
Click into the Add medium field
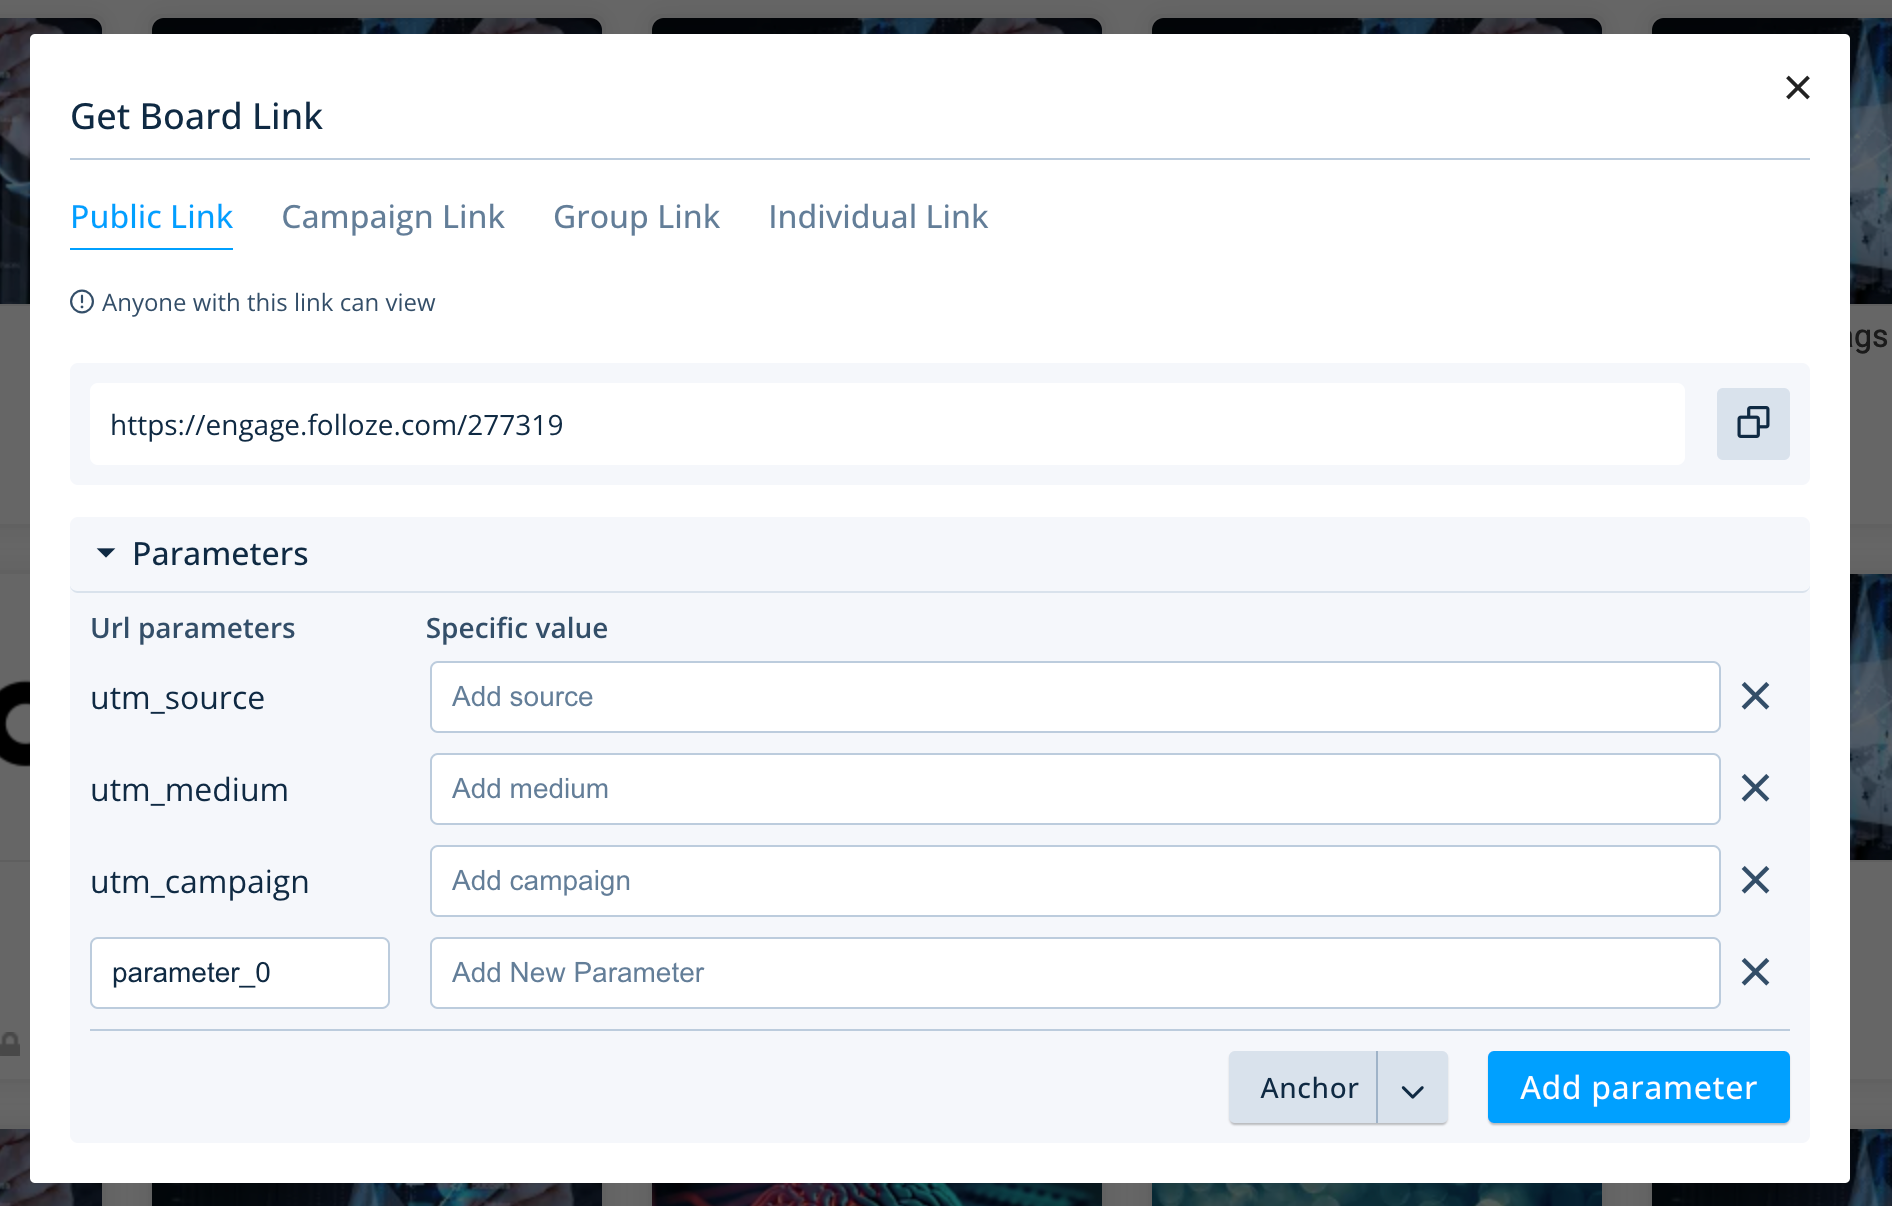[x=1074, y=789]
